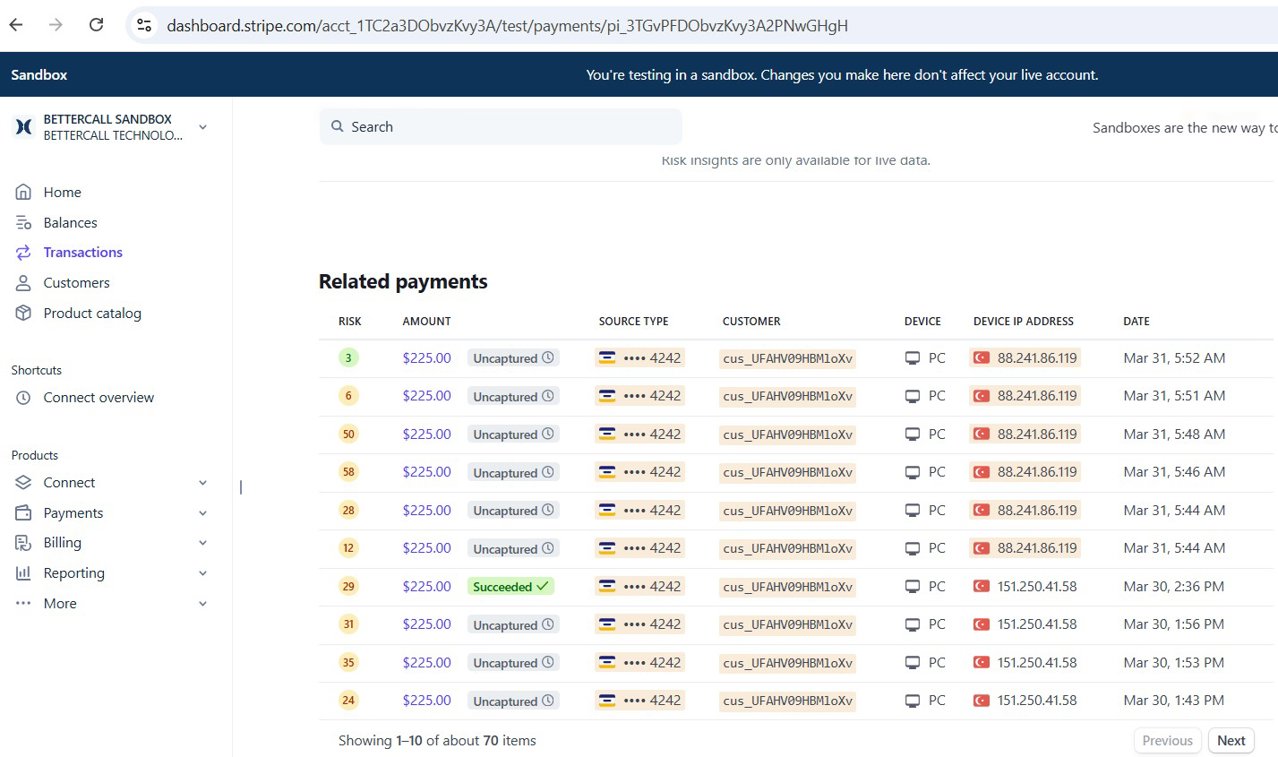Image resolution: width=1278 pixels, height=757 pixels.
Task: Click the browser address bar URL
Action: pyautogui.click(x=507, y=26)
